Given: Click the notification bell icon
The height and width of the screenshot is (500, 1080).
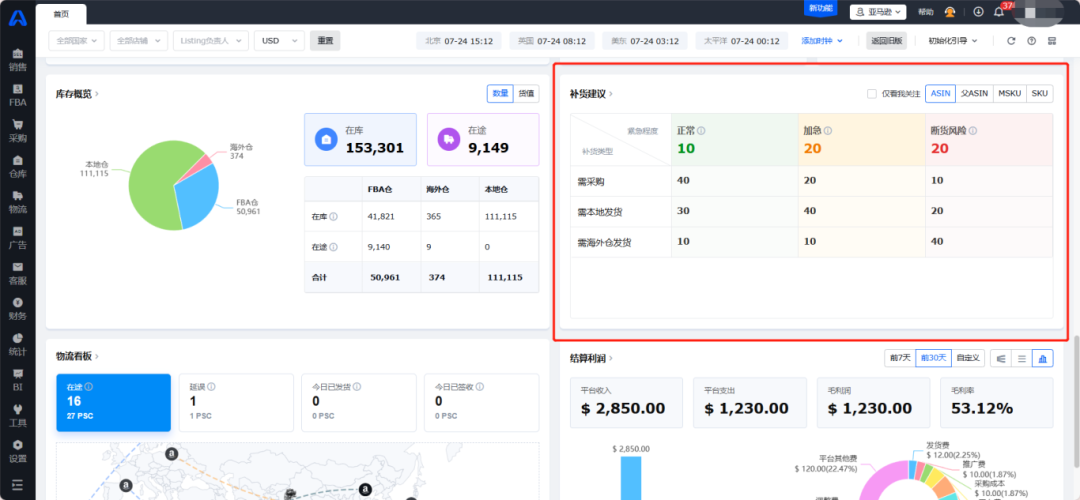Looking at the screenshot, I should [x=998, y=12].
